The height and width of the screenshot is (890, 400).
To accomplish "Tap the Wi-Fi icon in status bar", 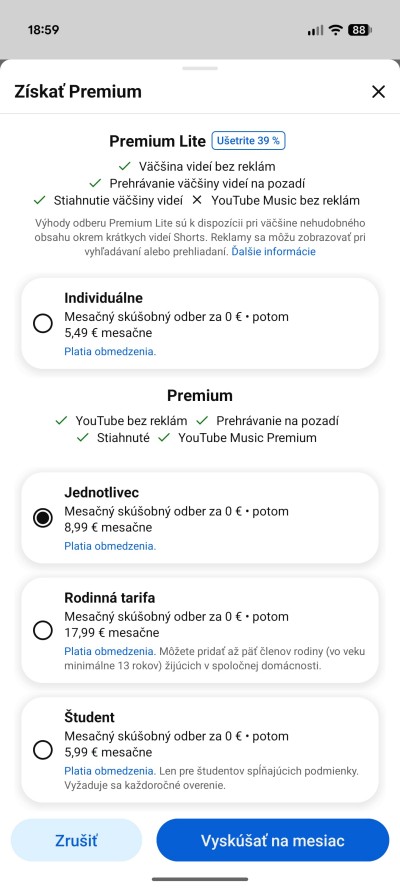I will coord(336,30).
